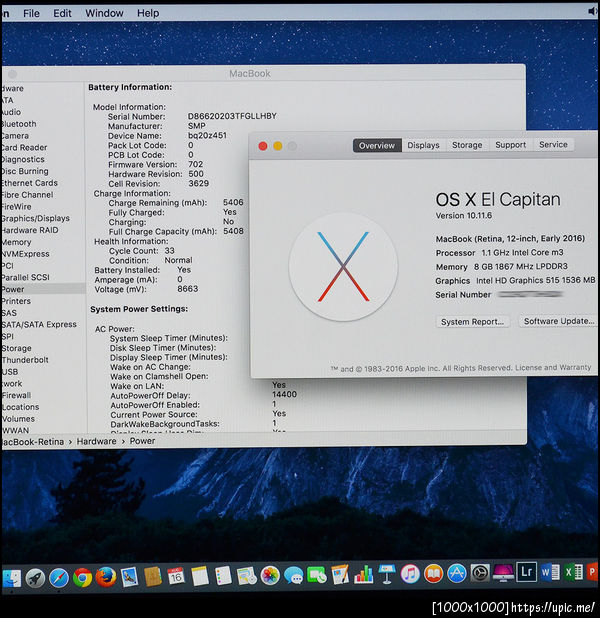Select Disc Burning in the sidebar
The image size is (600, 618).
(25, 171)
